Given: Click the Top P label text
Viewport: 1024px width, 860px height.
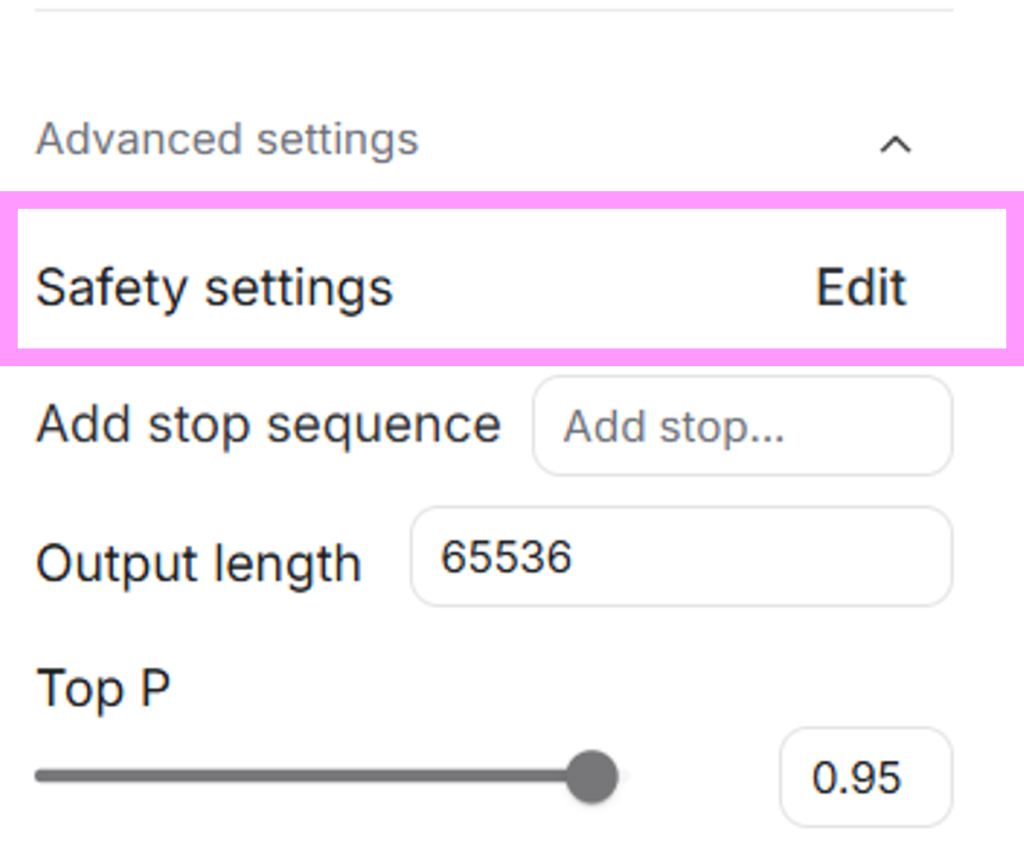Looking at the screenshot, I should click(103, 689).
